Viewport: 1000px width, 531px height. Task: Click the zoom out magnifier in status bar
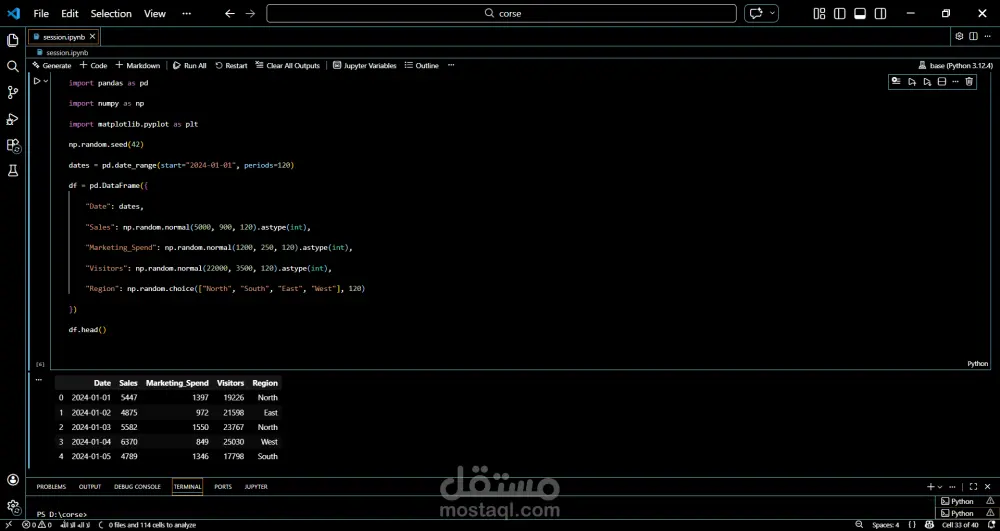click(x=859, y=525)
